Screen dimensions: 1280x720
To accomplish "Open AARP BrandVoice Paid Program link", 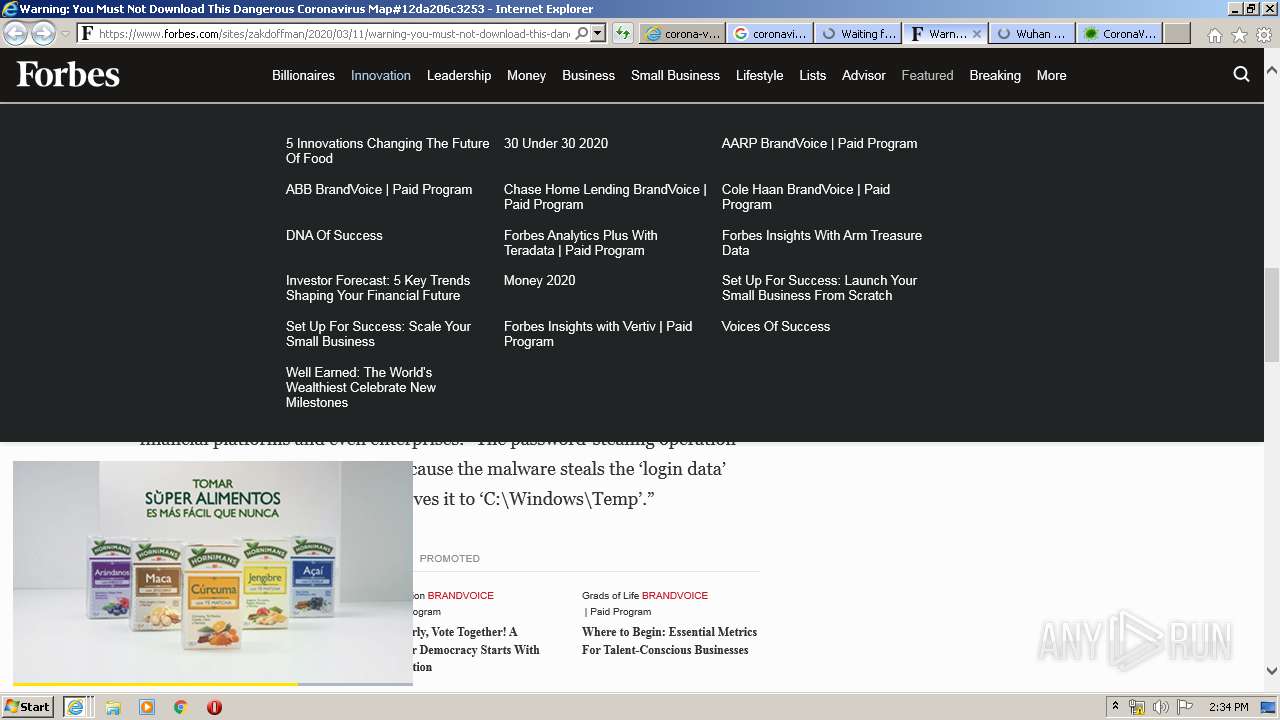I will 819,143.
